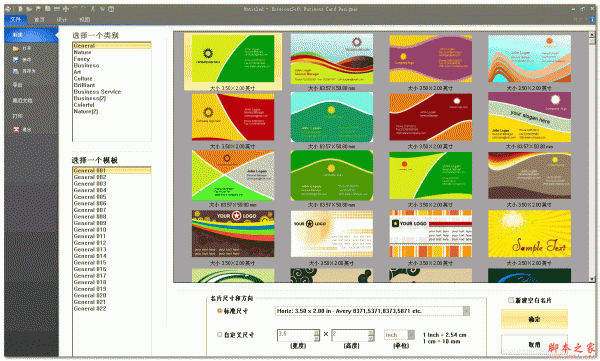Screen dimensions: 600x361
Task: Click the application logo button in the title bar
Action: 8,9
